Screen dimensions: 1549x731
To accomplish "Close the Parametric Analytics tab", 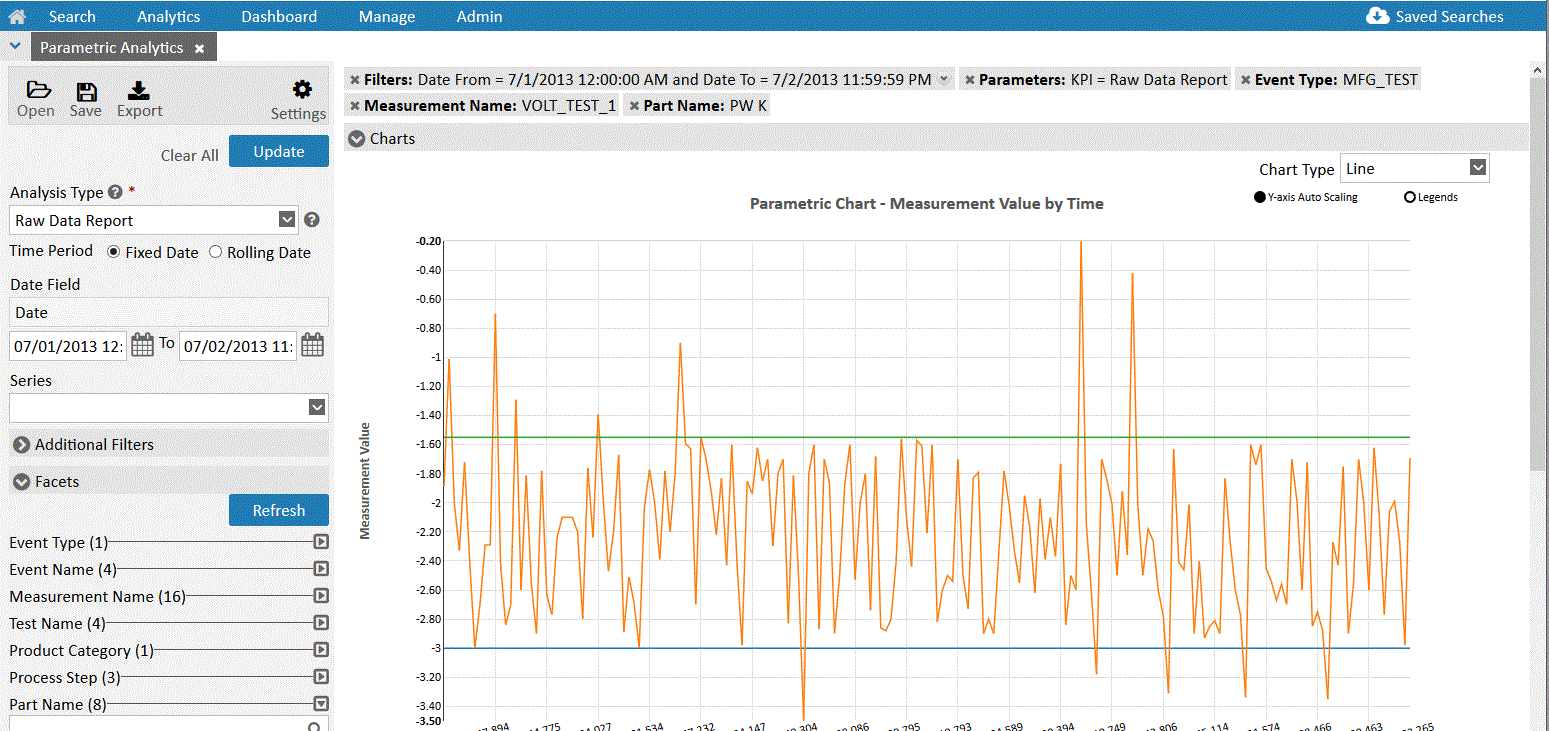I will tap(199, 48).
